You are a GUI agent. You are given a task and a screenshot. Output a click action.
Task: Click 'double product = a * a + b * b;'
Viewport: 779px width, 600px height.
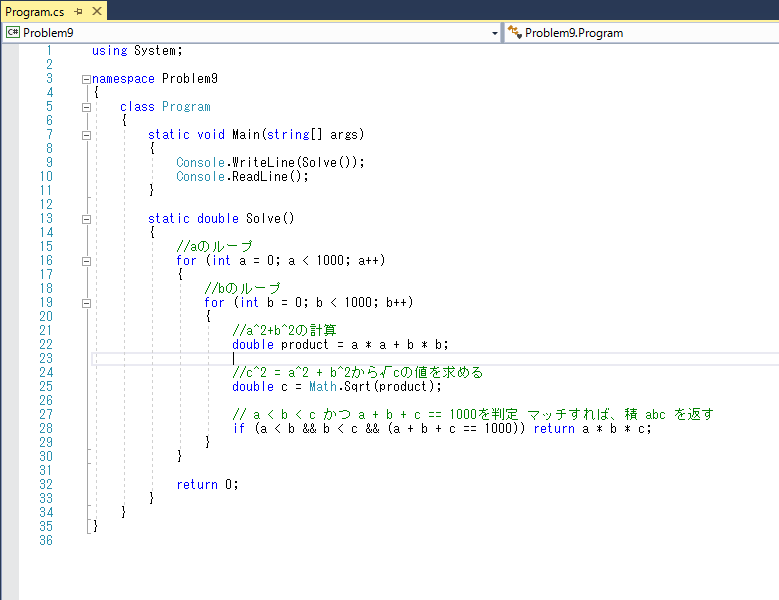pos(340,345)
